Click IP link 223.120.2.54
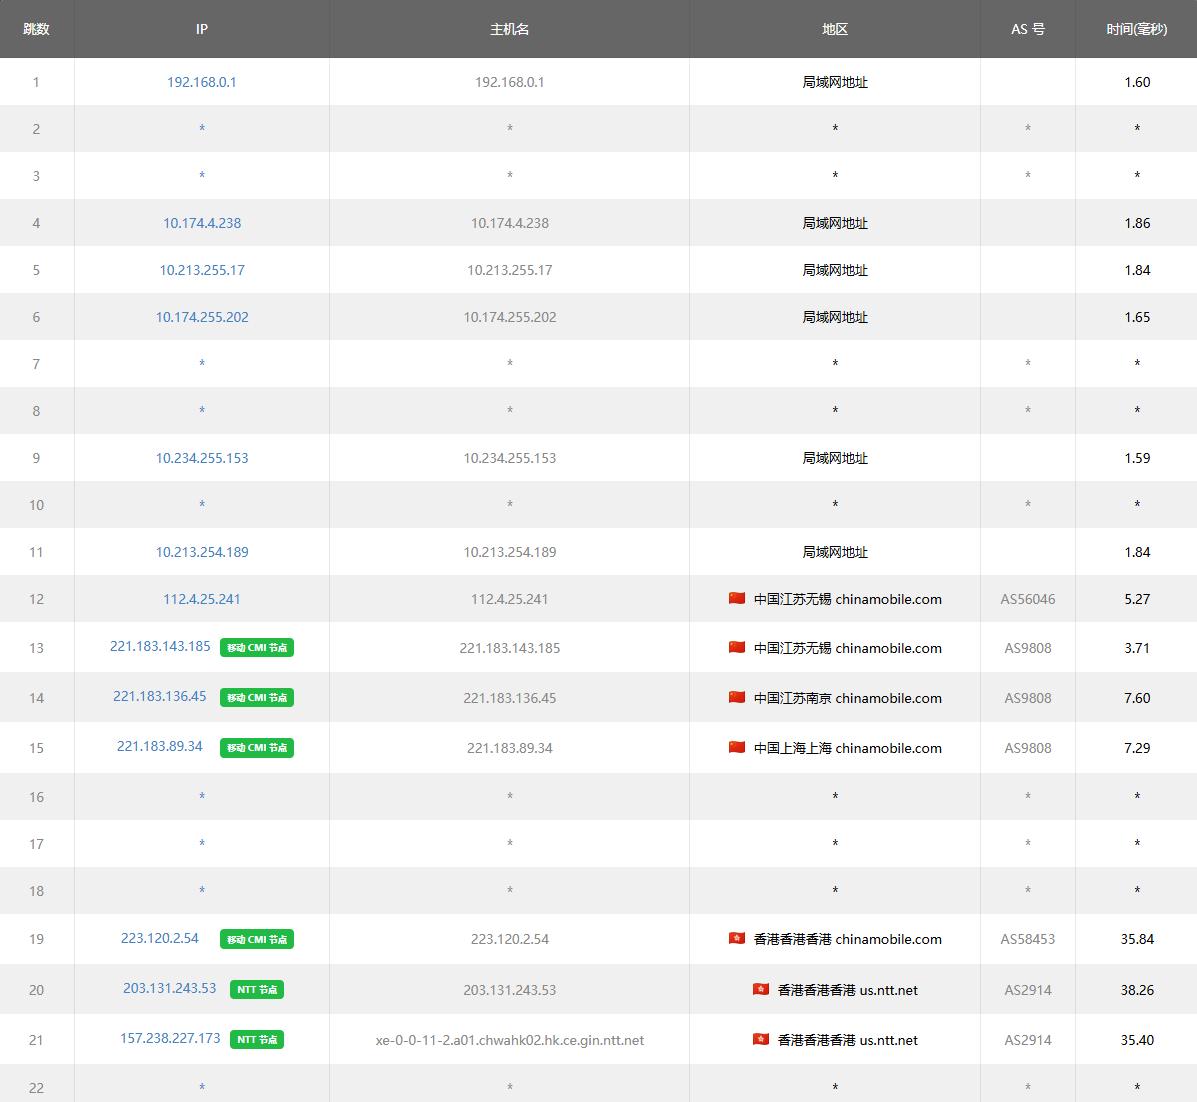This screenshot has height=1102, width=1197. tap(160, 938)
